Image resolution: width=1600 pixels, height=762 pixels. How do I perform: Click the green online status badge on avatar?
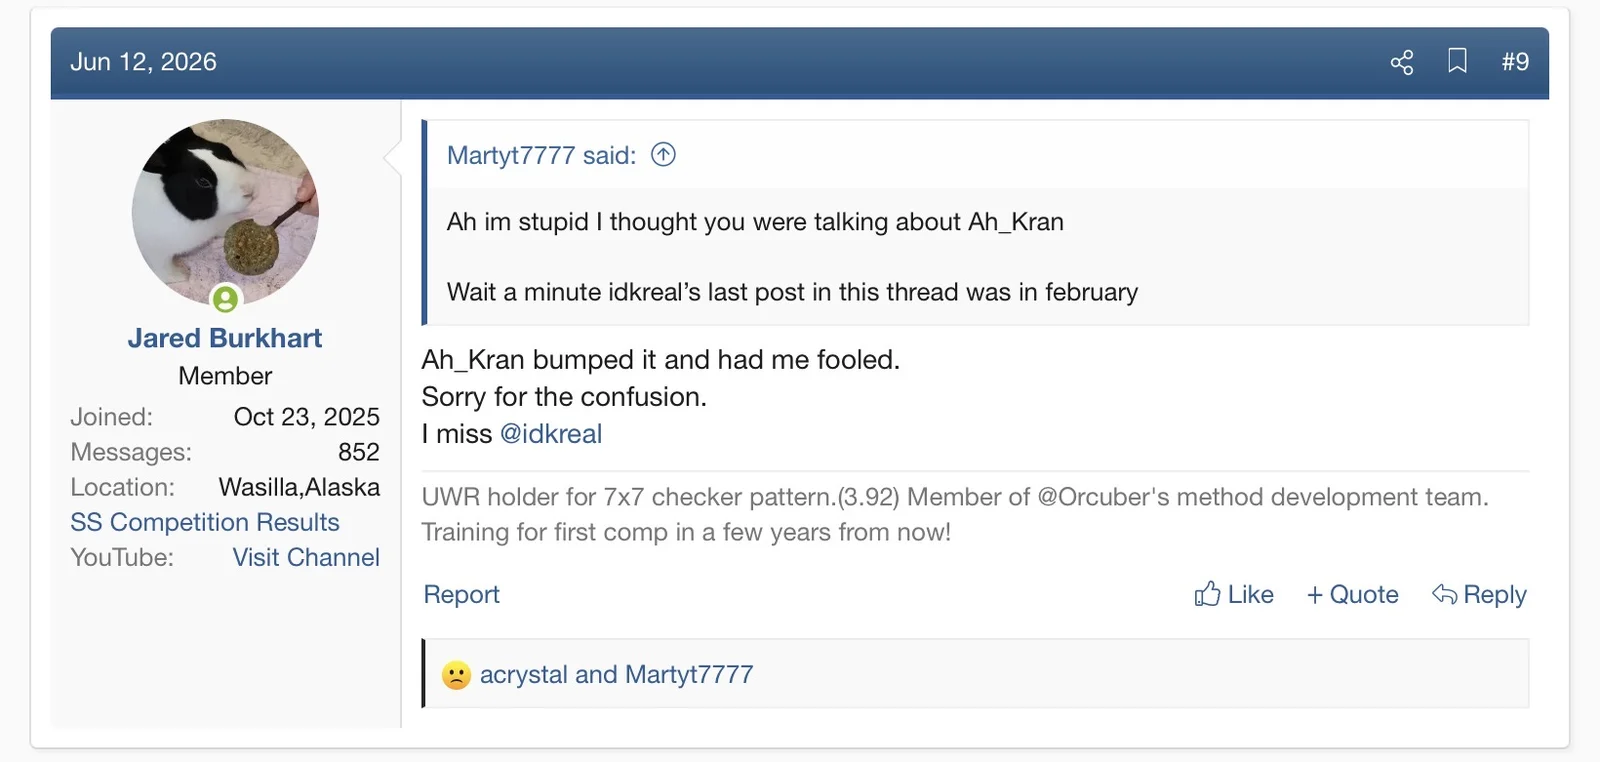pyautogui.click(x=226, y=298)
